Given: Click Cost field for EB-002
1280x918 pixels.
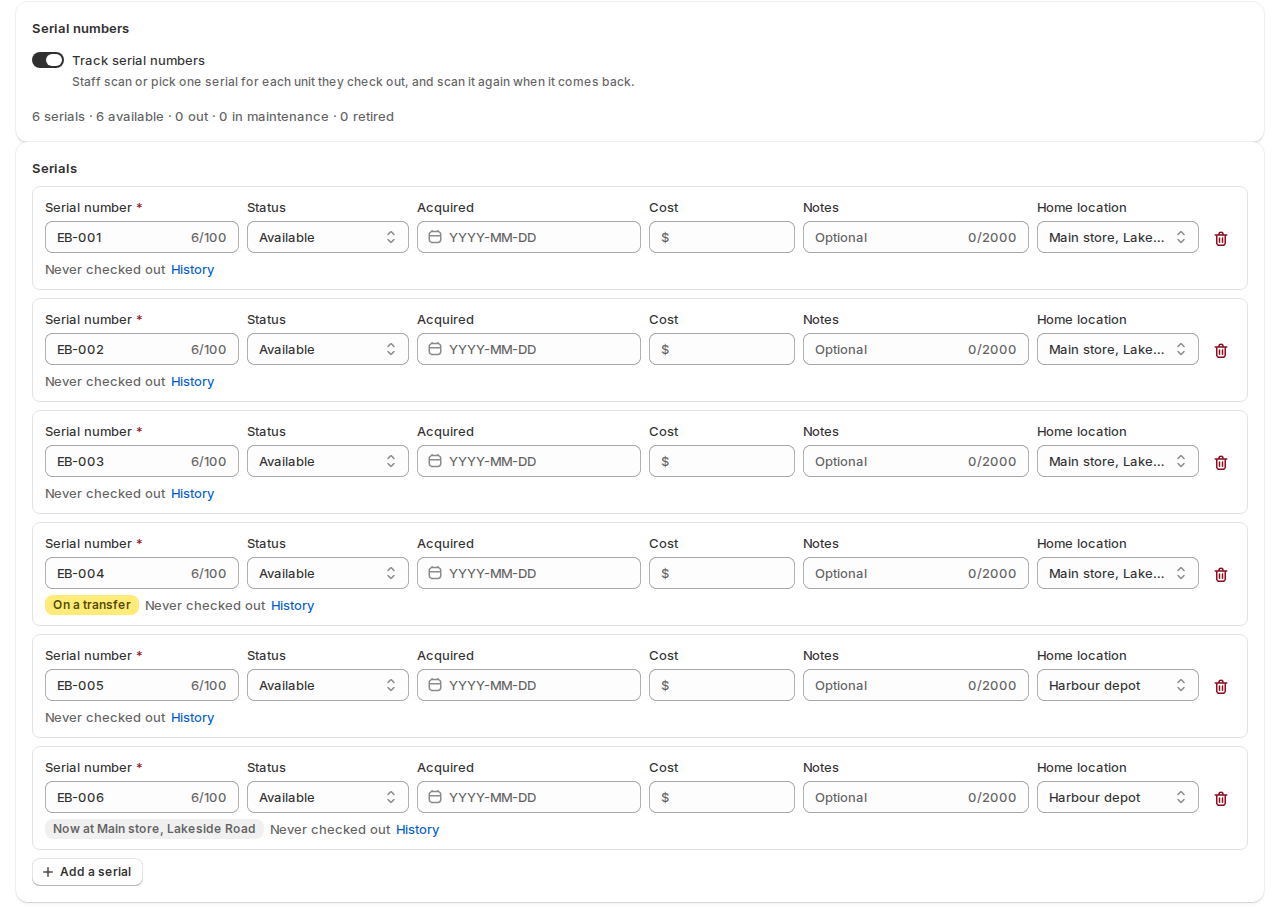Looking at the screenshot, I should point(722,349).
